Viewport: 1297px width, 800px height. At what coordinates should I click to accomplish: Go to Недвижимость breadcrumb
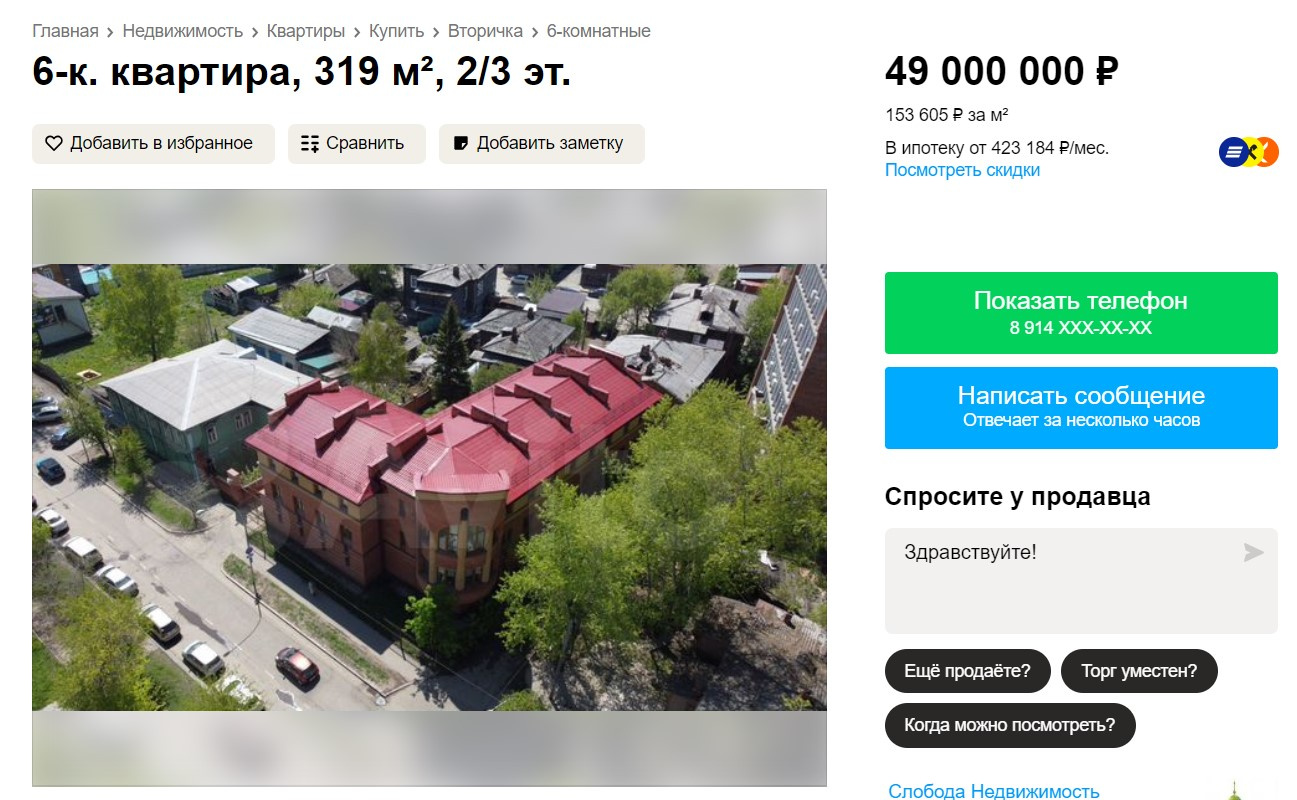pos(183,31)
